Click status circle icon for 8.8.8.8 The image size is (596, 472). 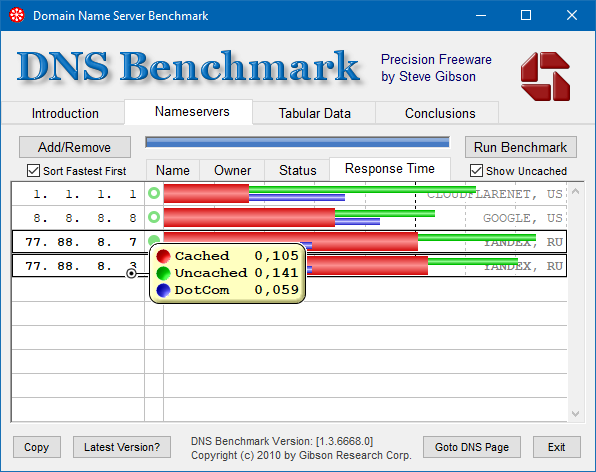(154, 217)
